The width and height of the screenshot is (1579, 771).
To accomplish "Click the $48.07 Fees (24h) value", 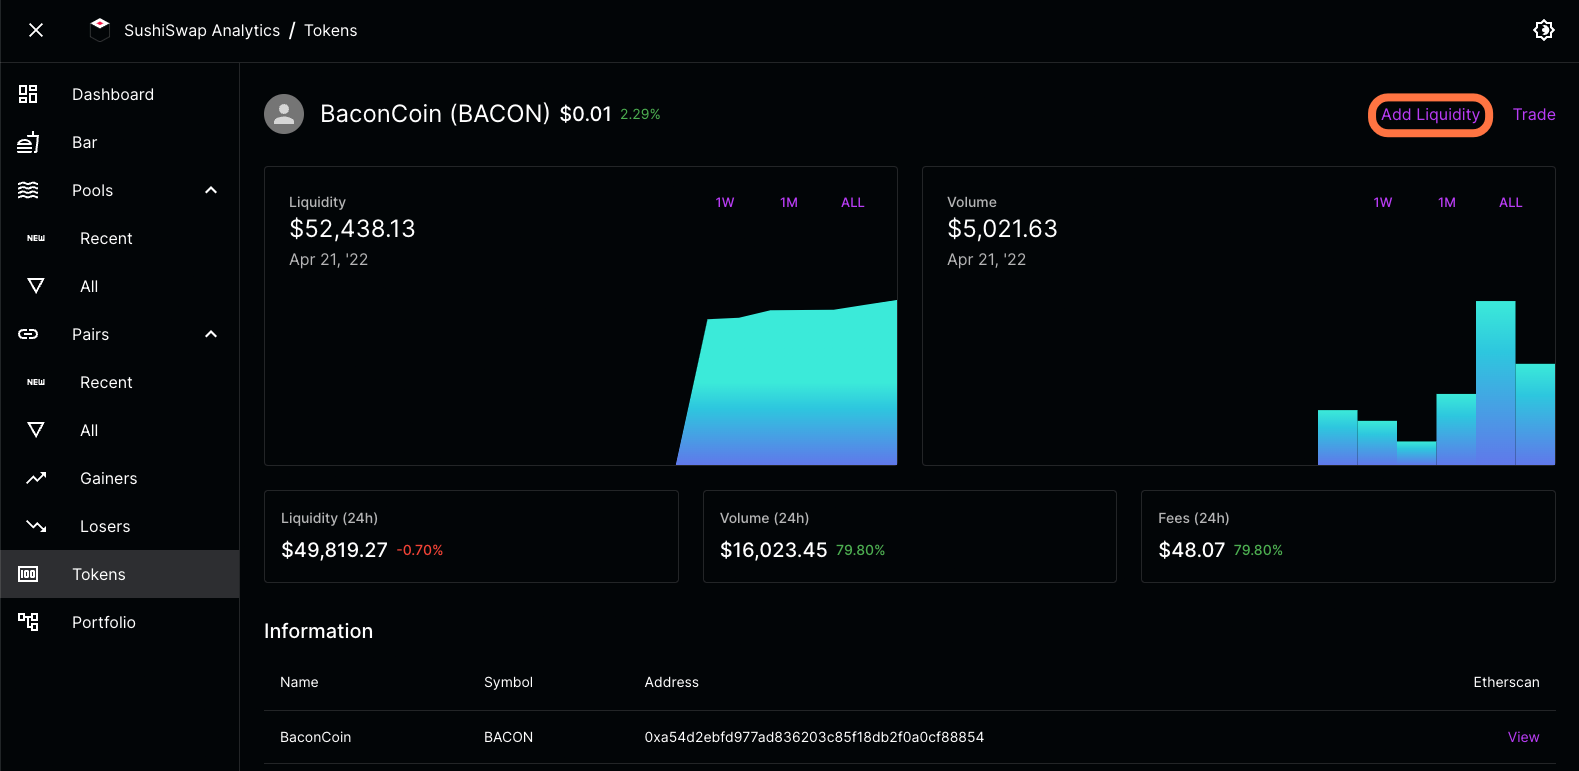I will coord(1191,550).
